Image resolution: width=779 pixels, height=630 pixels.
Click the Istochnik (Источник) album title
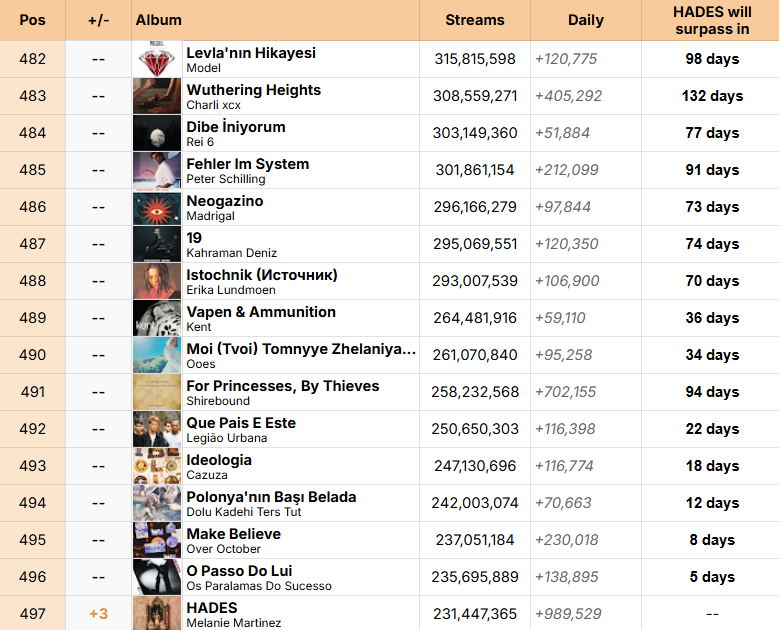coord(262,275)
